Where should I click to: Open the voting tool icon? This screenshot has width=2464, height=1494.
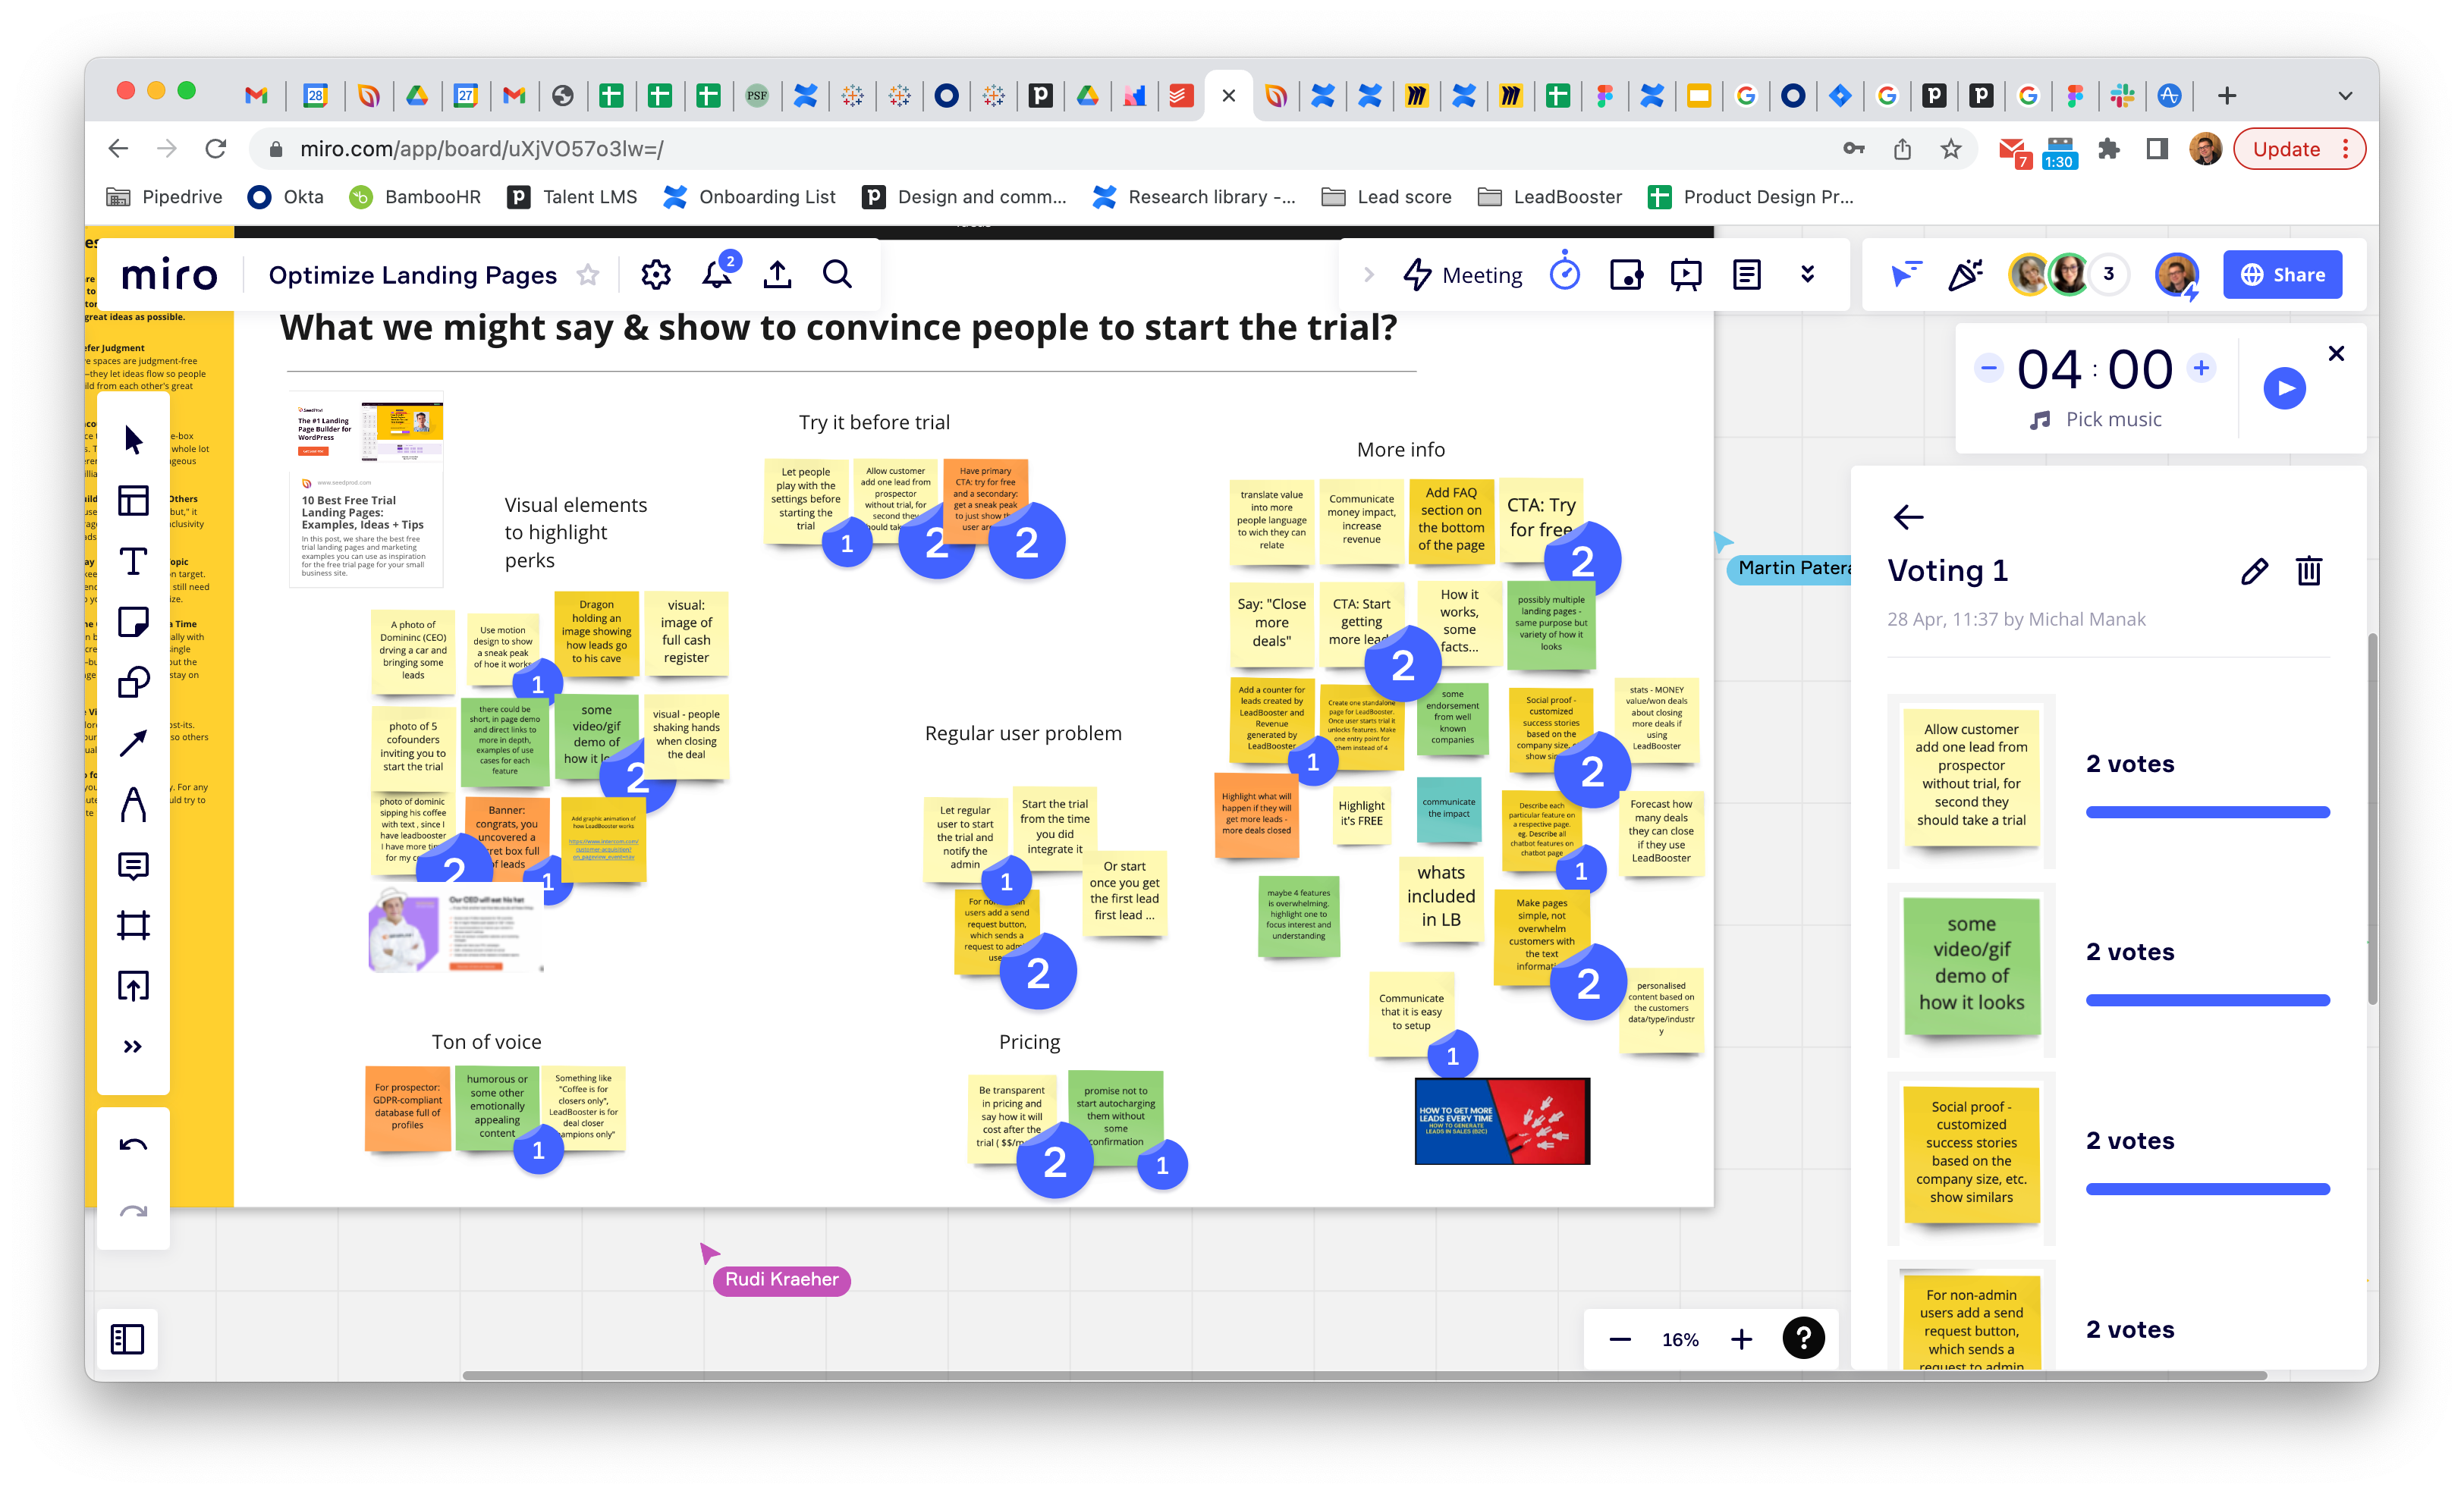(1626, 275)
